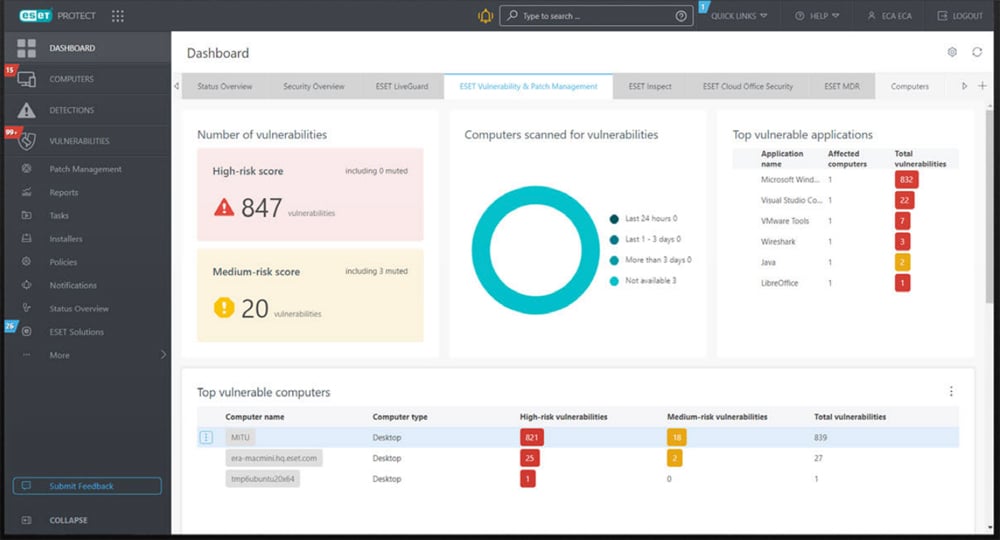Viewport: 1000px width, 540px height.
Task: Open the Help dropdown menu
Action: [817, 16]
